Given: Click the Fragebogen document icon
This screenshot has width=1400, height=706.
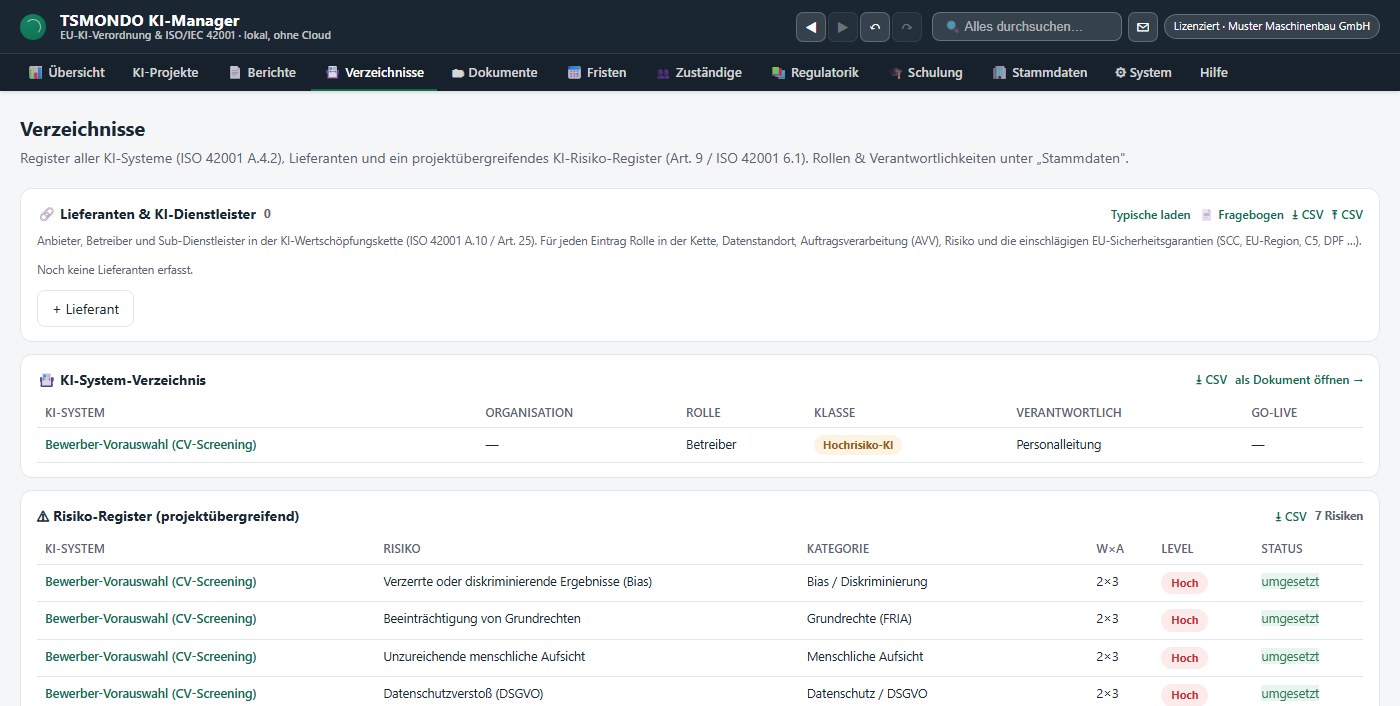Looking at the screenshot, I should coord(1207,215).
